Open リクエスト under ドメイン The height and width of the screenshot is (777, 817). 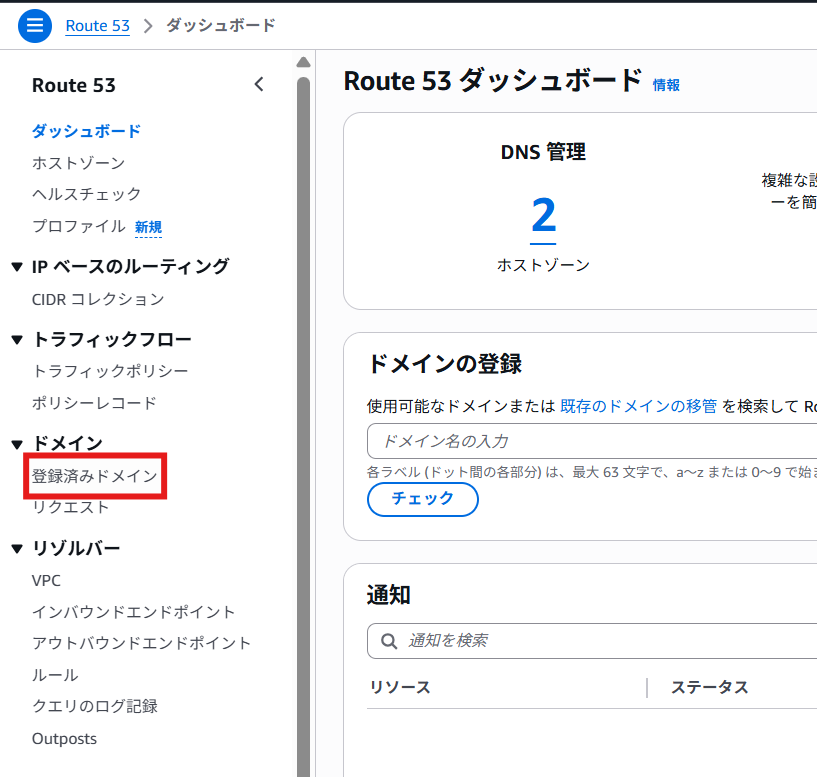[x=70, y=507]
